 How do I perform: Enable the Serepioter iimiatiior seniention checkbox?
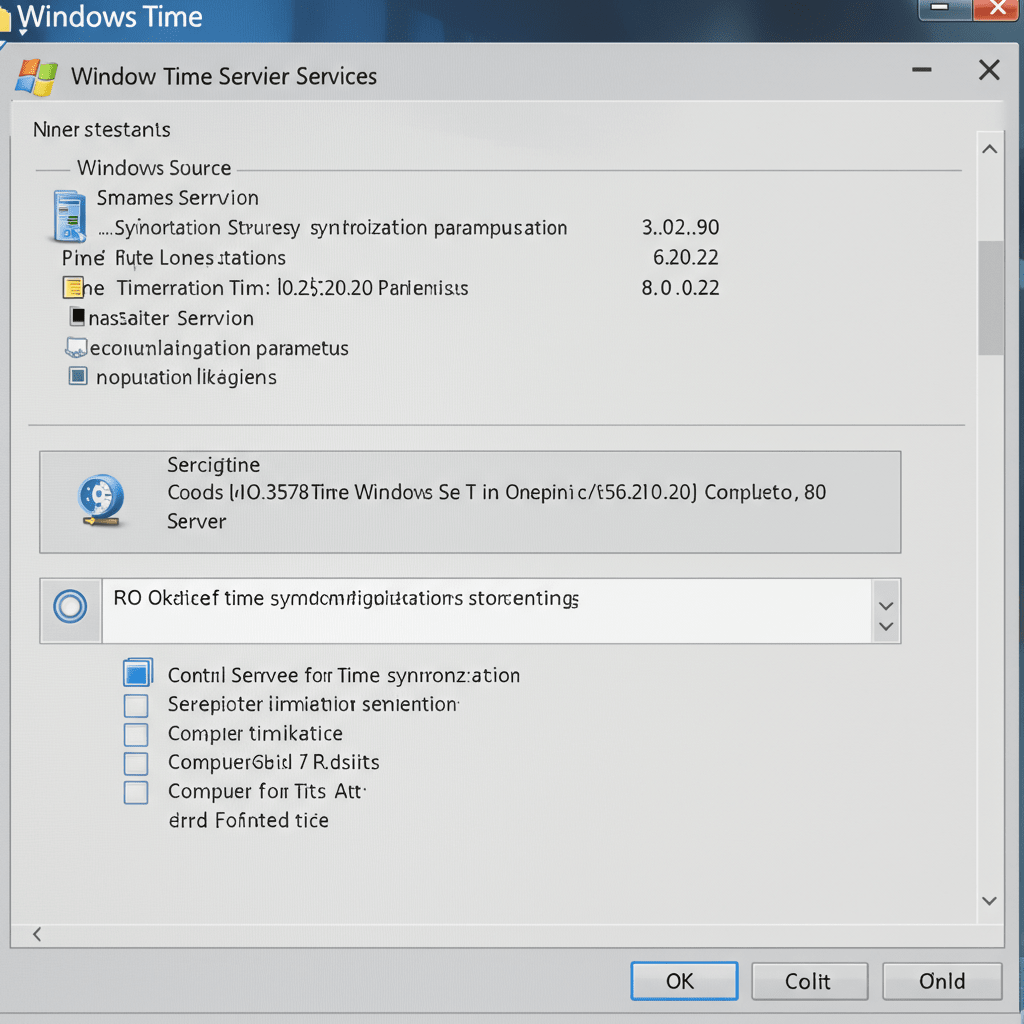tap(136, 705)
